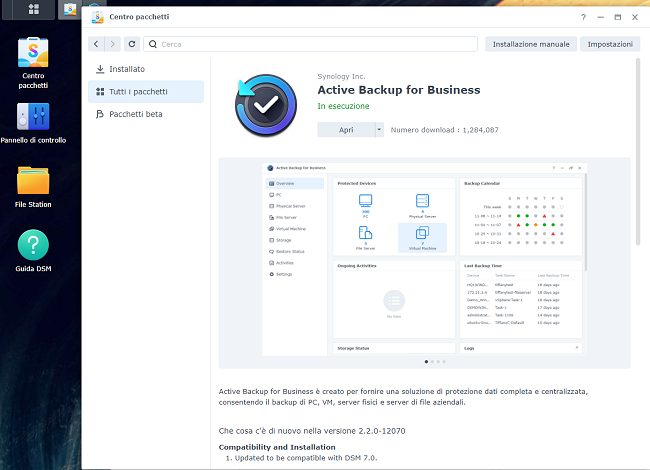This screenshot has width=650, height=470.
Task: Click the Apri button
Action: (346, 130)
